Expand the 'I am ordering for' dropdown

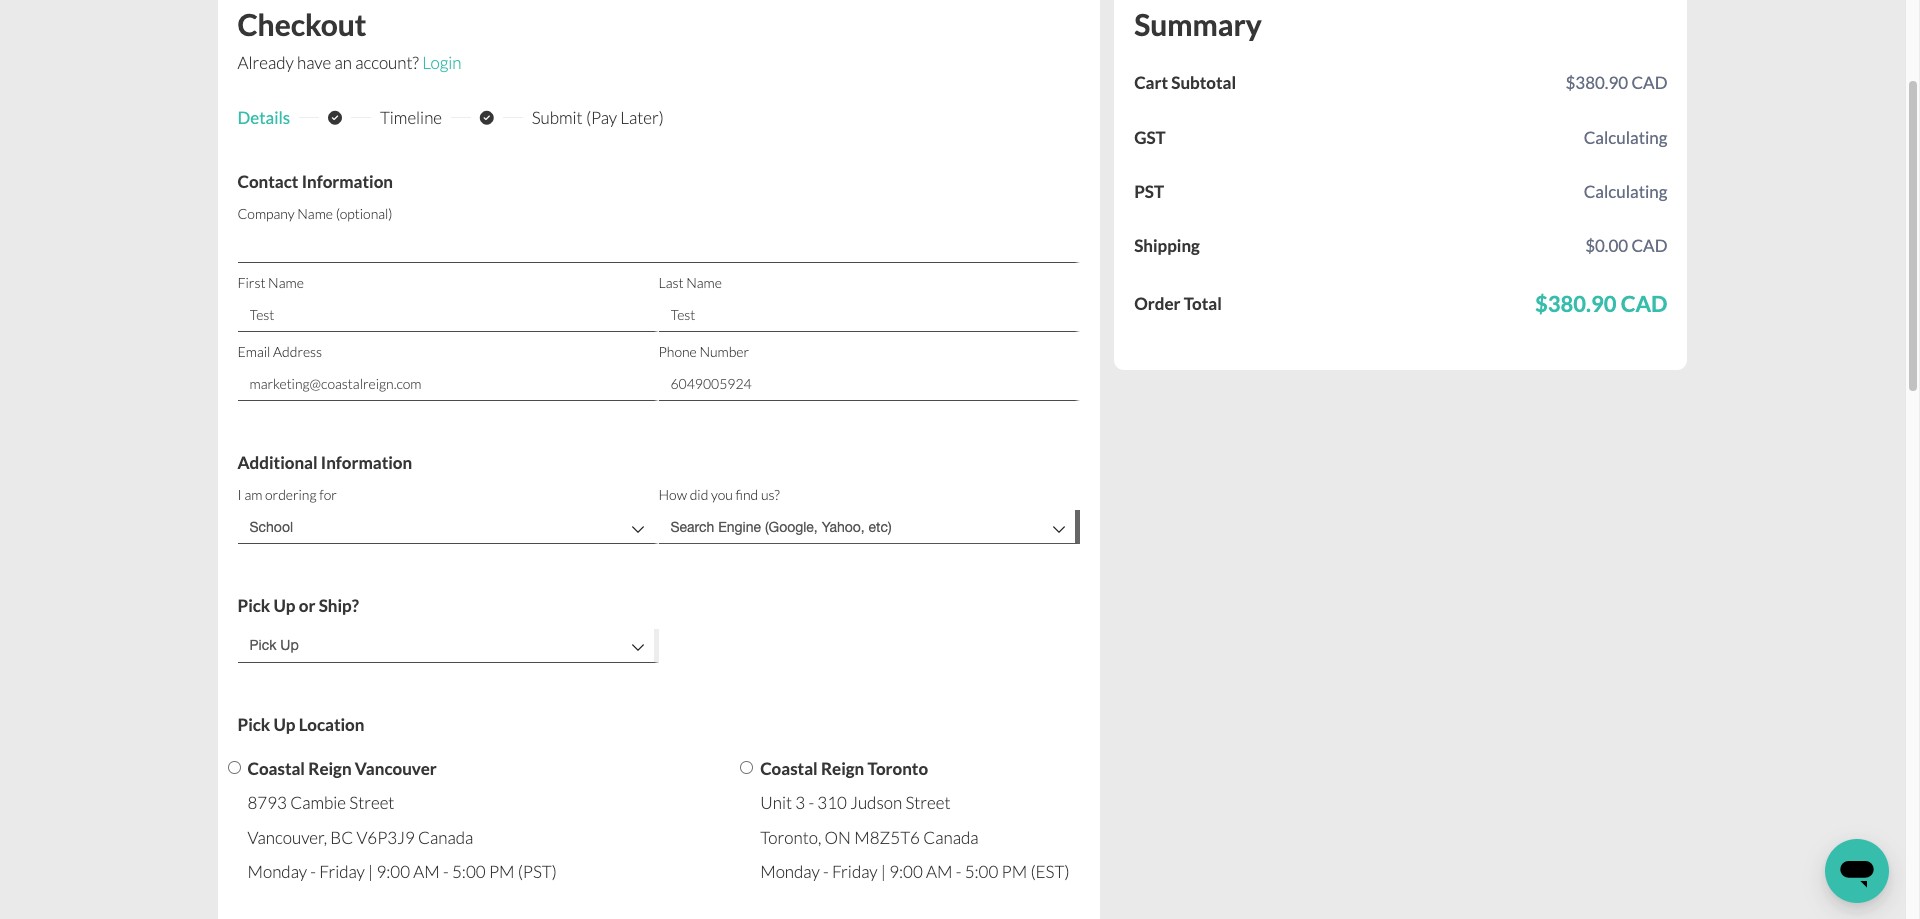(x=446, y=527)
